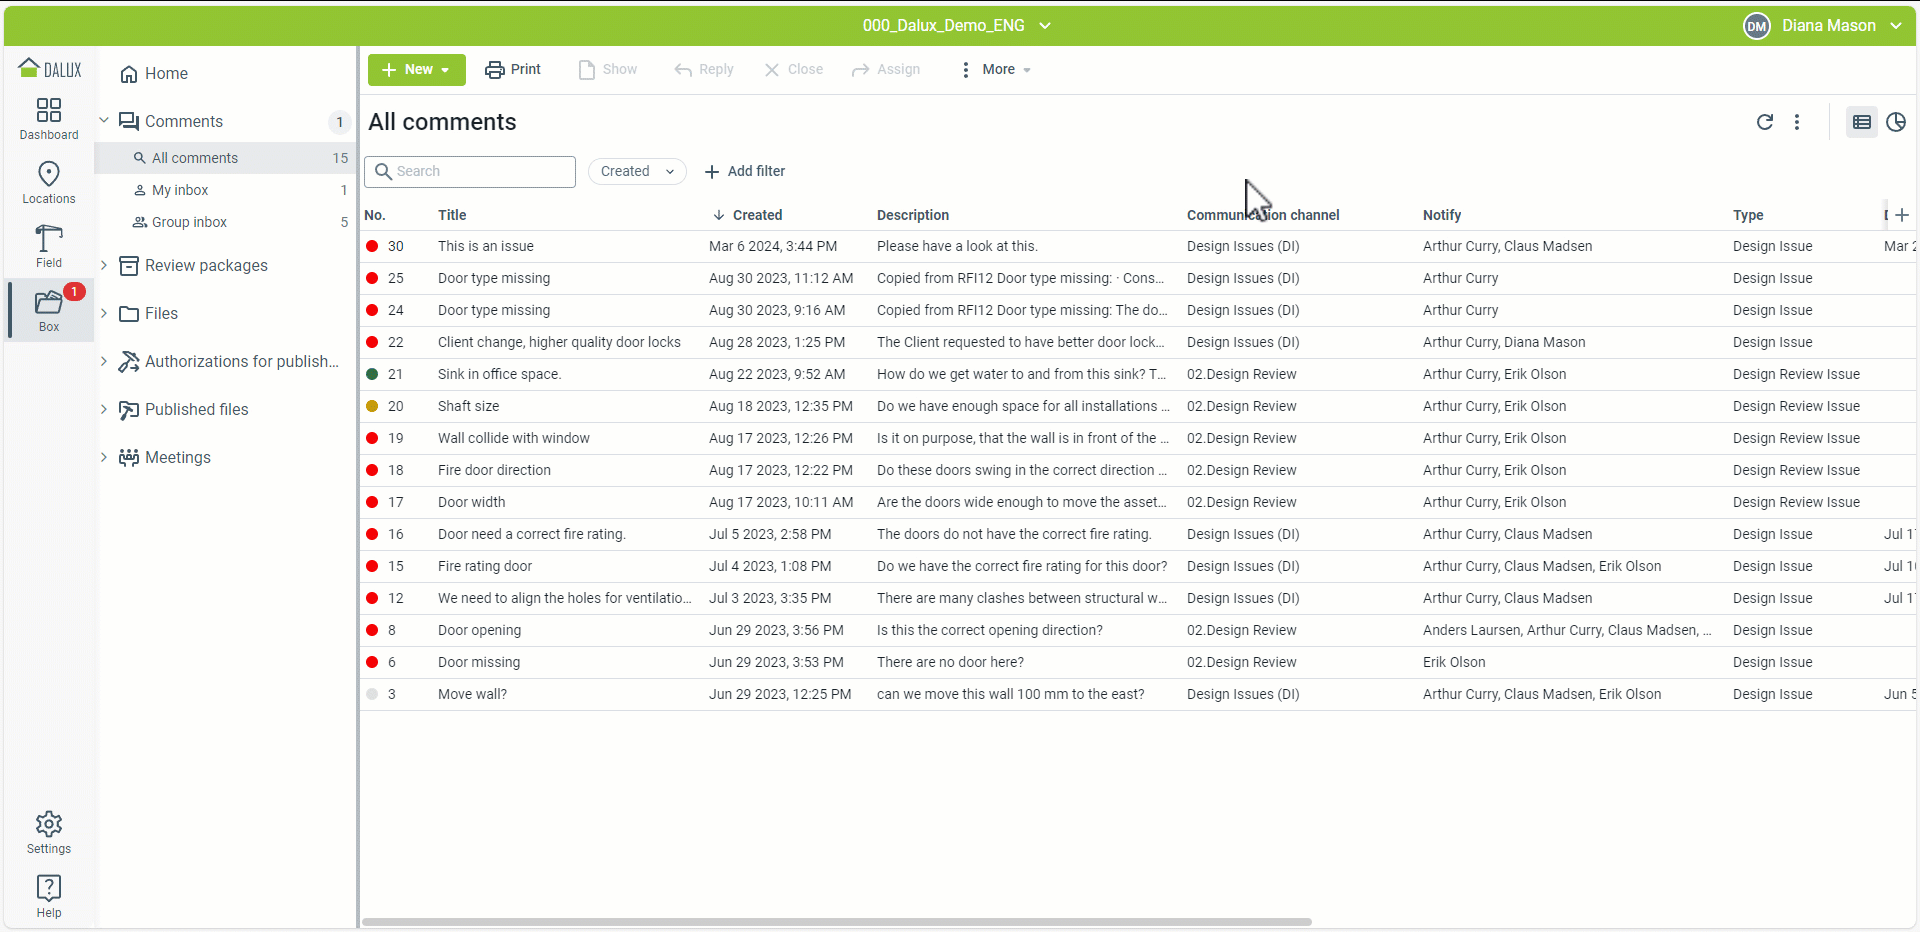Viewport: 1920px width, 932px height.
Task: Expand the Review packages tree item
Action: tap(104, 265)
